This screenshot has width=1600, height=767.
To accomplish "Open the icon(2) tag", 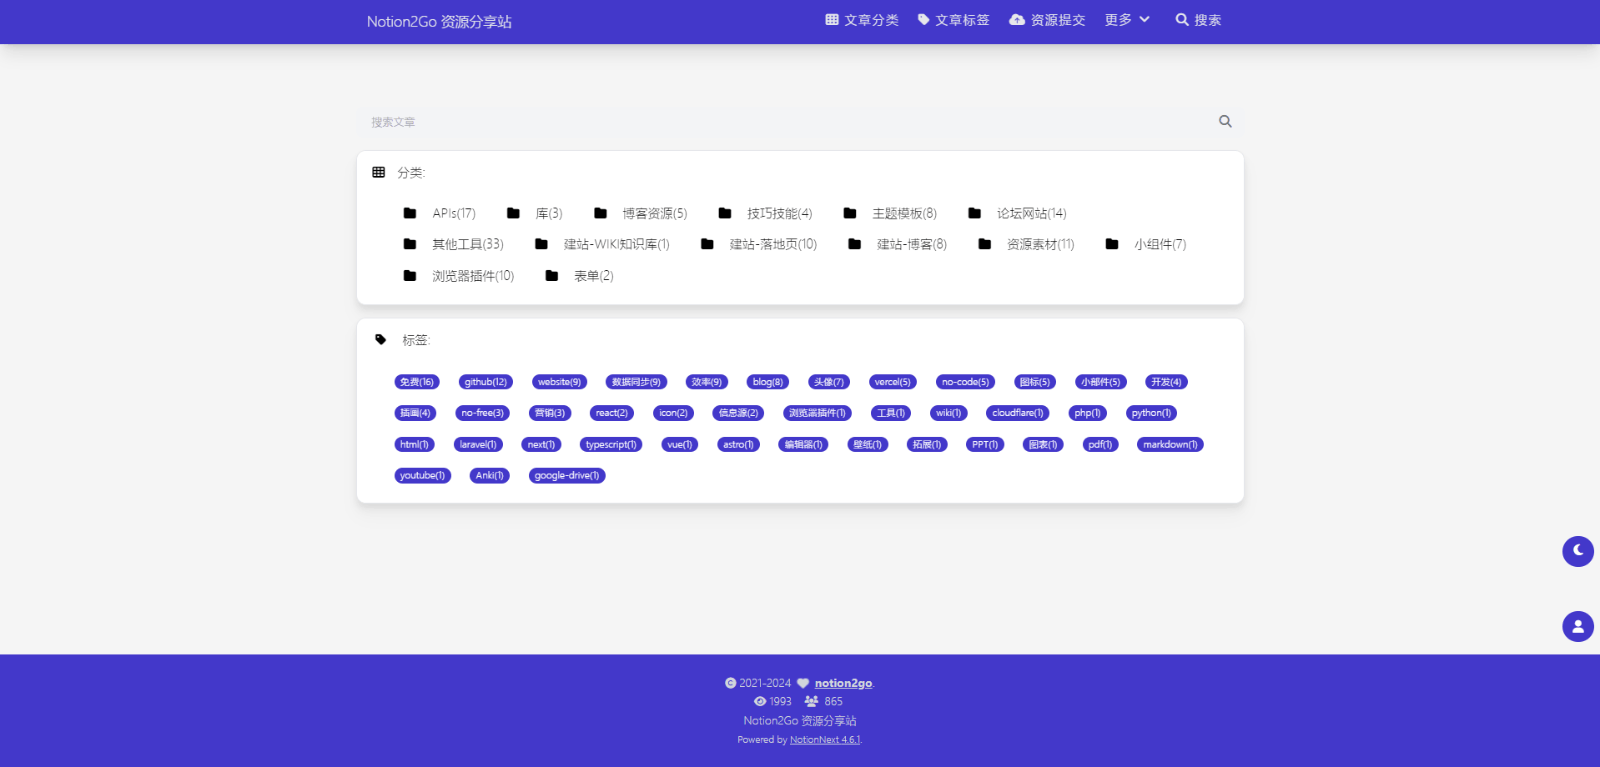I will (x=673, y=413).
